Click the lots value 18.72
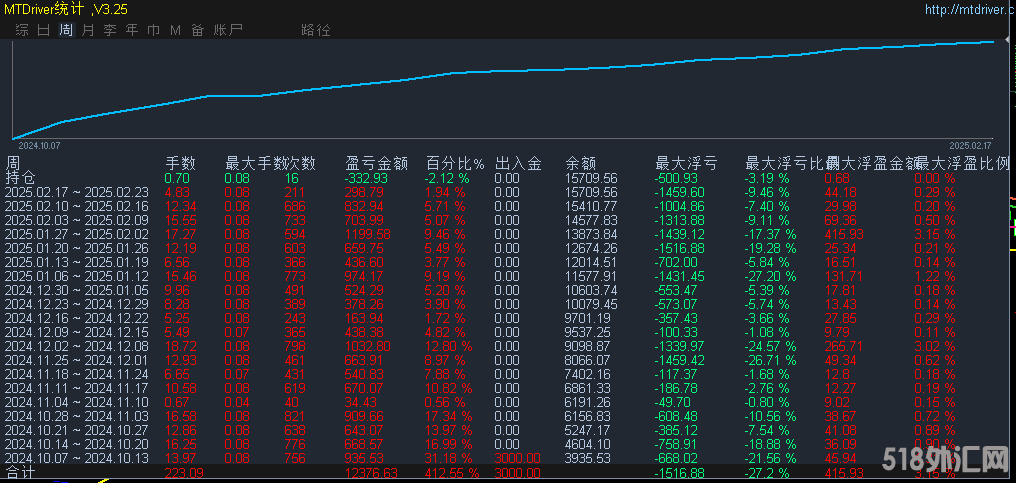 click(180, 347)
